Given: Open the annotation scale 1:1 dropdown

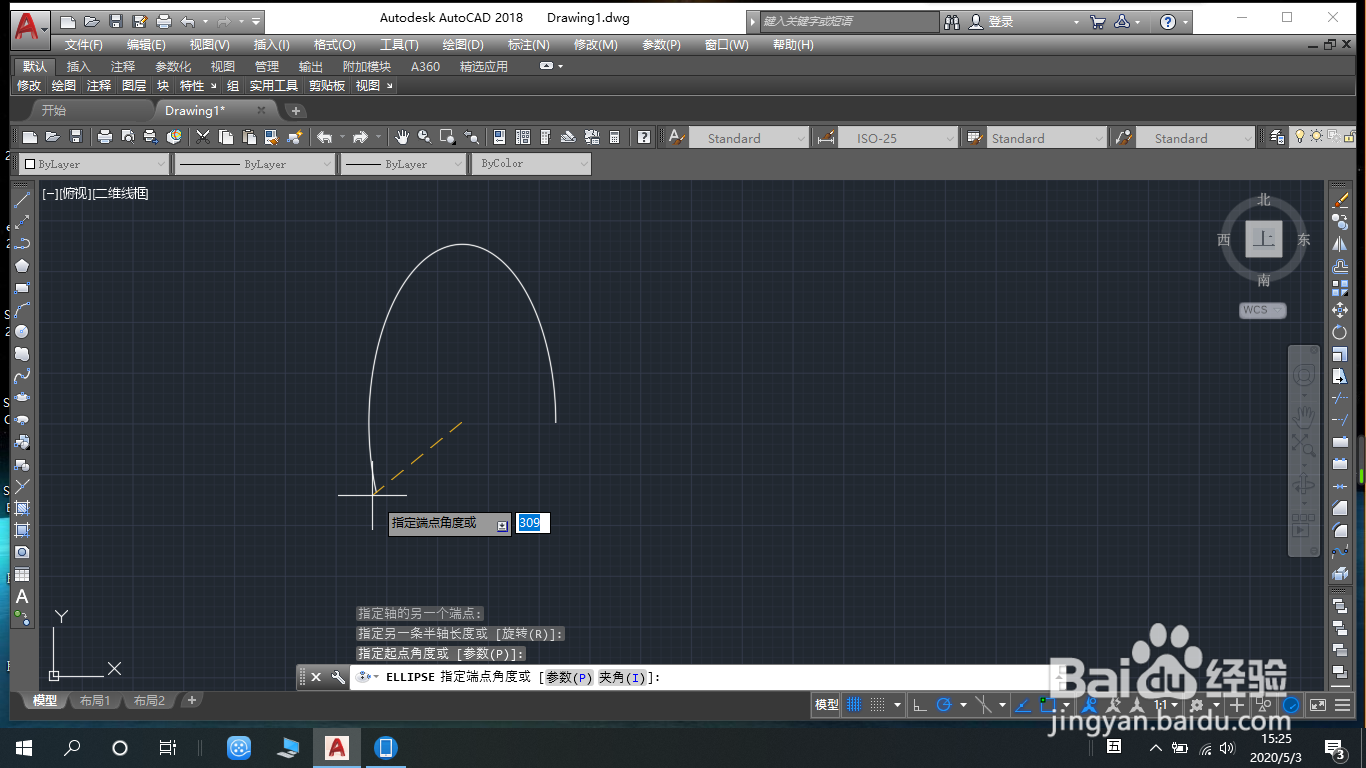Looking at the screenshot, I should point(1167,705).
